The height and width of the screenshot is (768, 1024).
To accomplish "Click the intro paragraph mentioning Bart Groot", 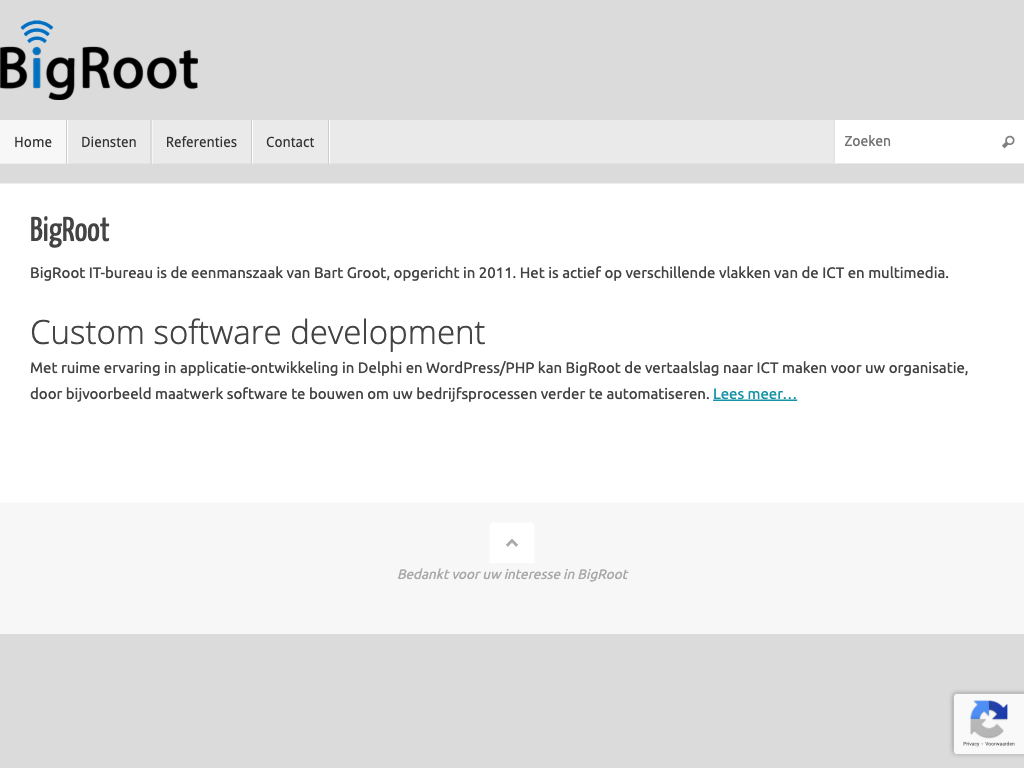I will point(488,273).
